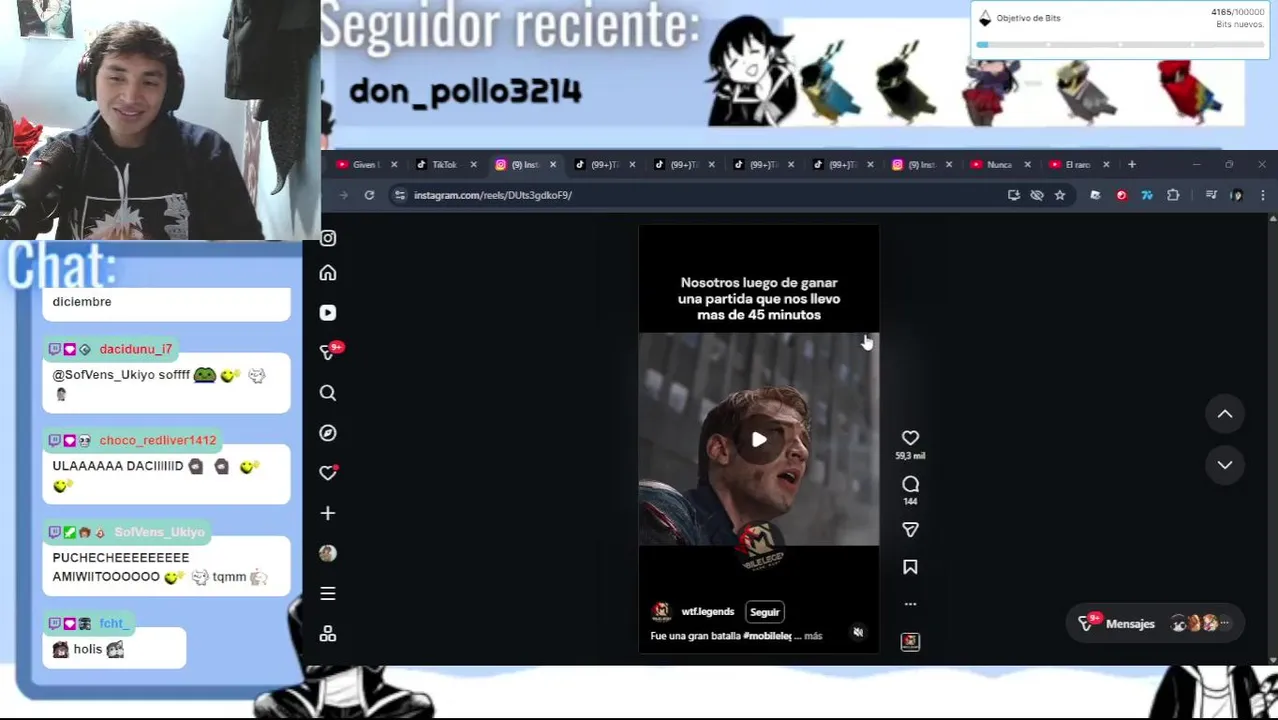Open browser profile avatar
Screen dimensions: 1278x720
pyautogui.click(x=1237, y=195)
